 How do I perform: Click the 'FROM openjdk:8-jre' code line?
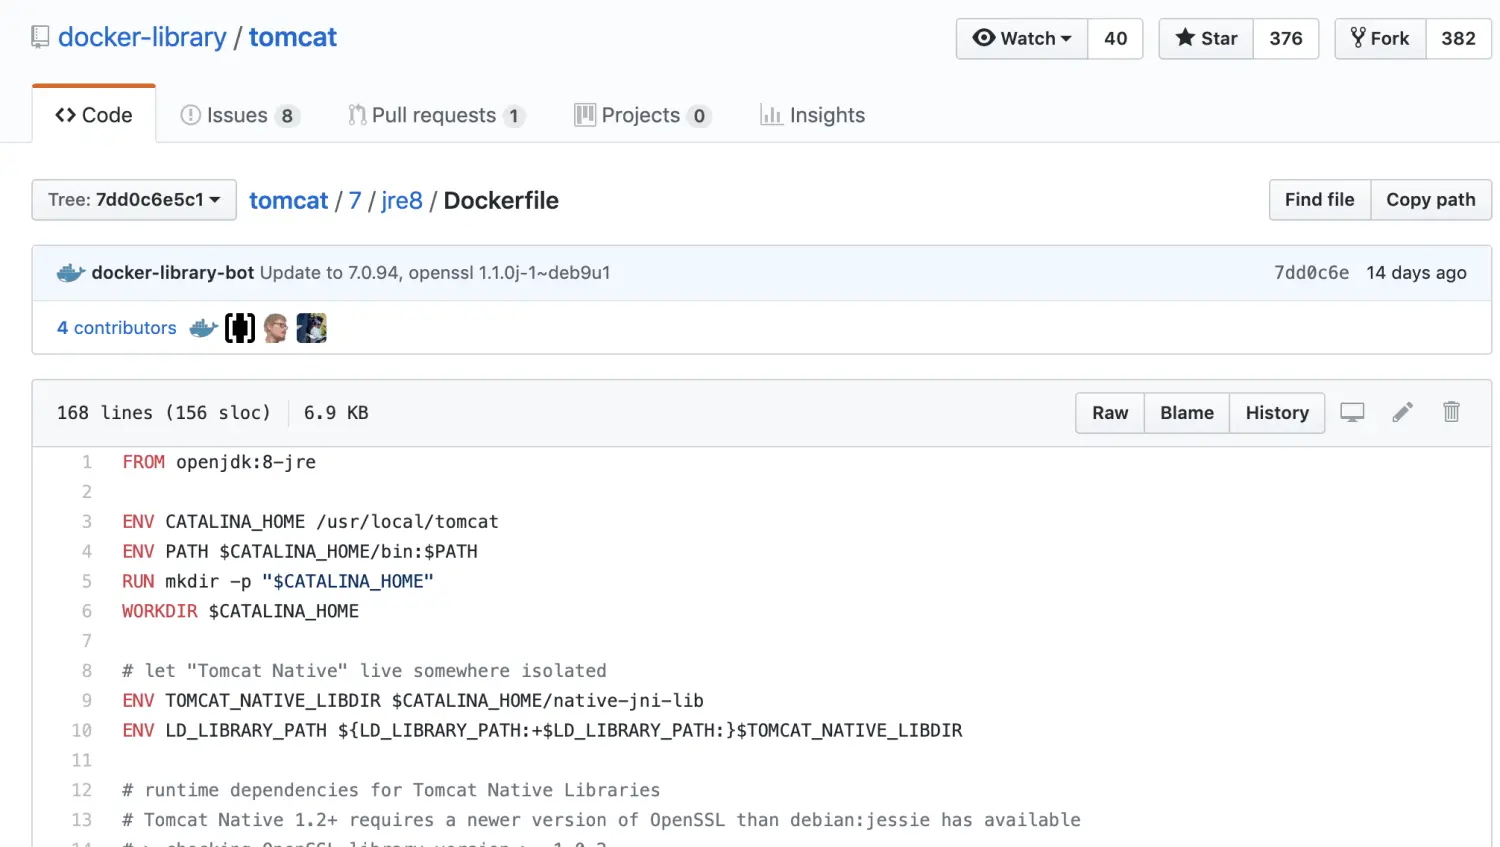click(219, 462)
